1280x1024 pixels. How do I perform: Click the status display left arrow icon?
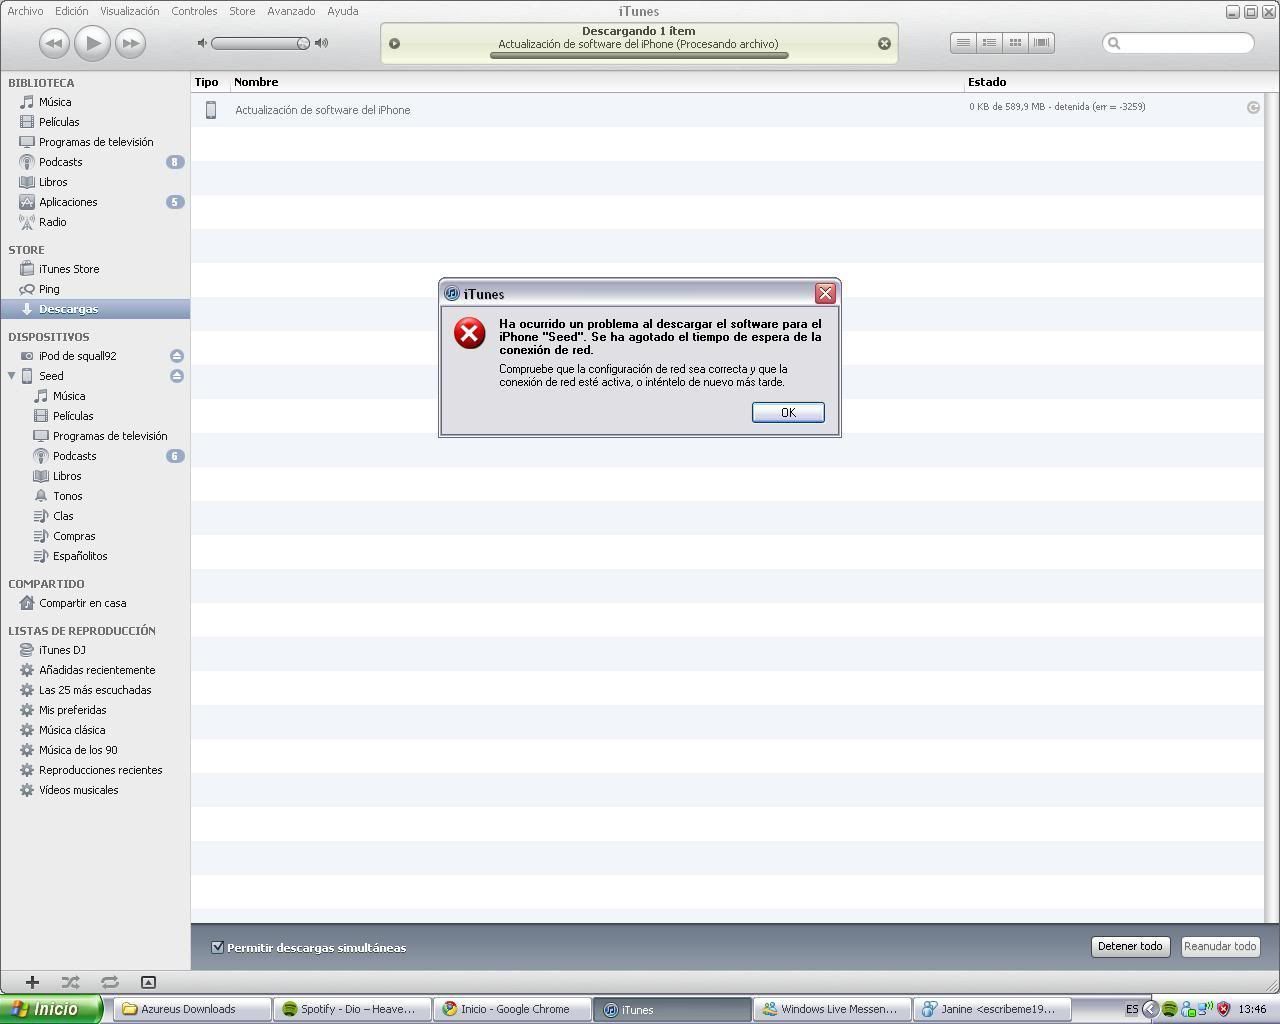[x=394, y=43]
